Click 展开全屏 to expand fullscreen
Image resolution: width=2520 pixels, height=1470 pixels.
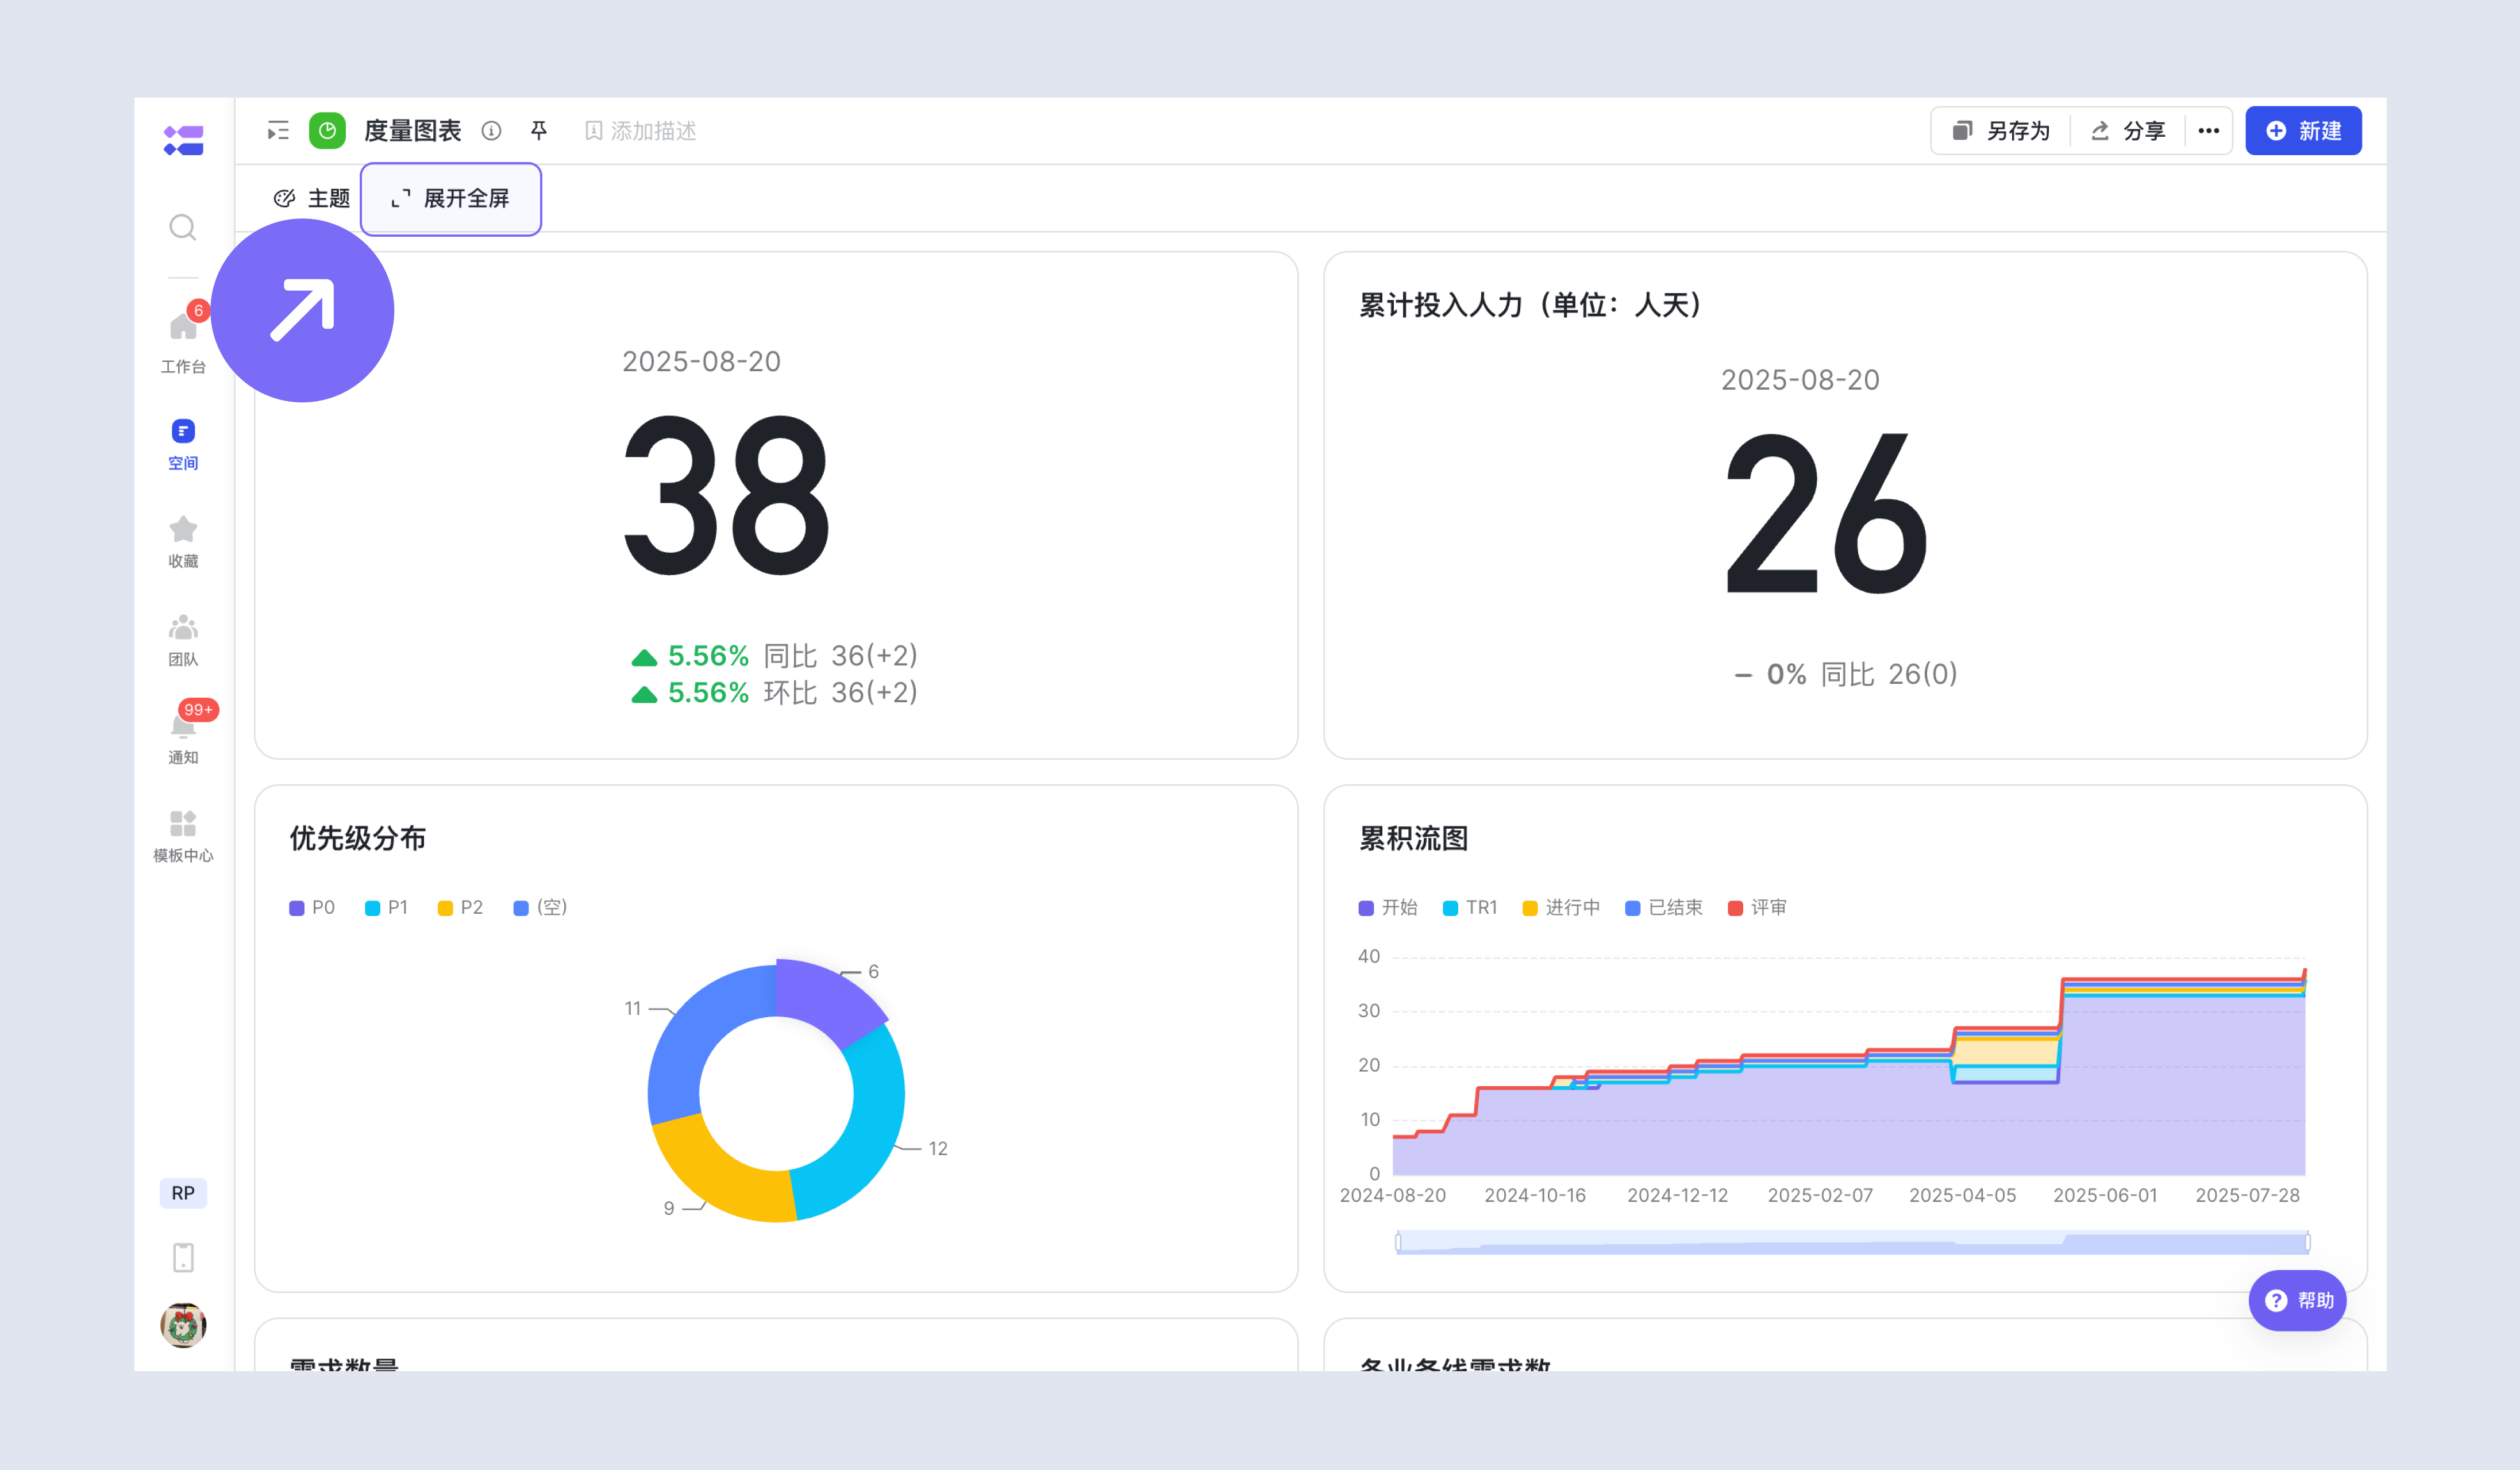[451, 199]
